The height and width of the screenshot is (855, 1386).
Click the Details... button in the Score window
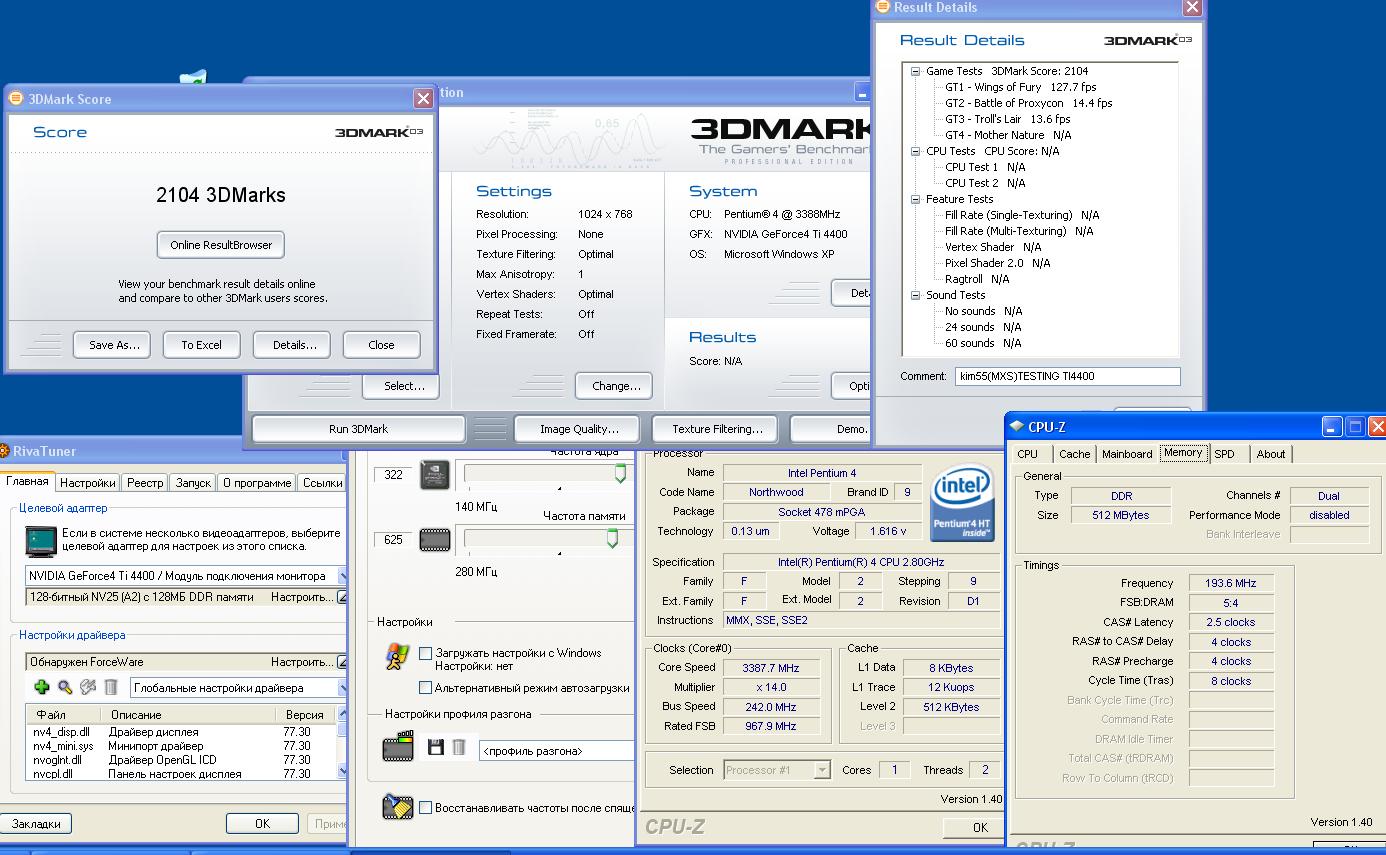pos(294,345)
